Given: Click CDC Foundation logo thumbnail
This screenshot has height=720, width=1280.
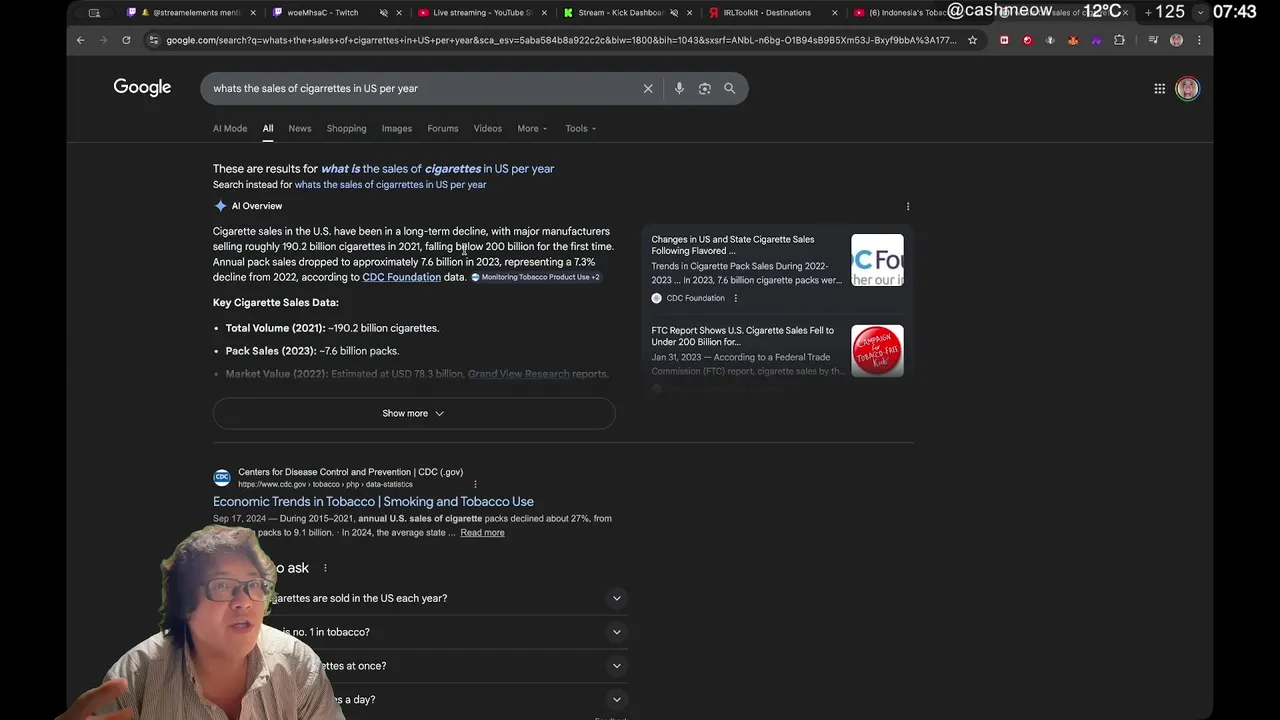Looking at the screenshot, I should click(x=877, y=260).
